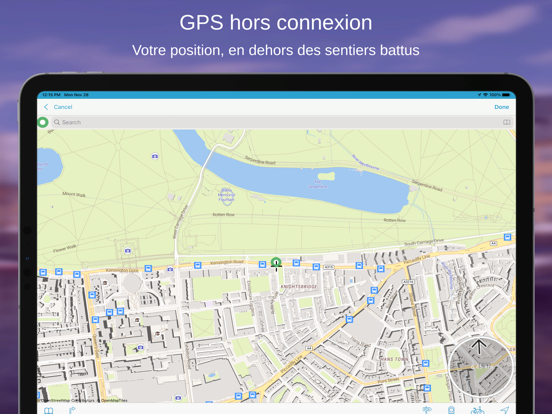Screen dimensions: 552x414
Task: Tap the Cancel button
Action: point(63,107)
